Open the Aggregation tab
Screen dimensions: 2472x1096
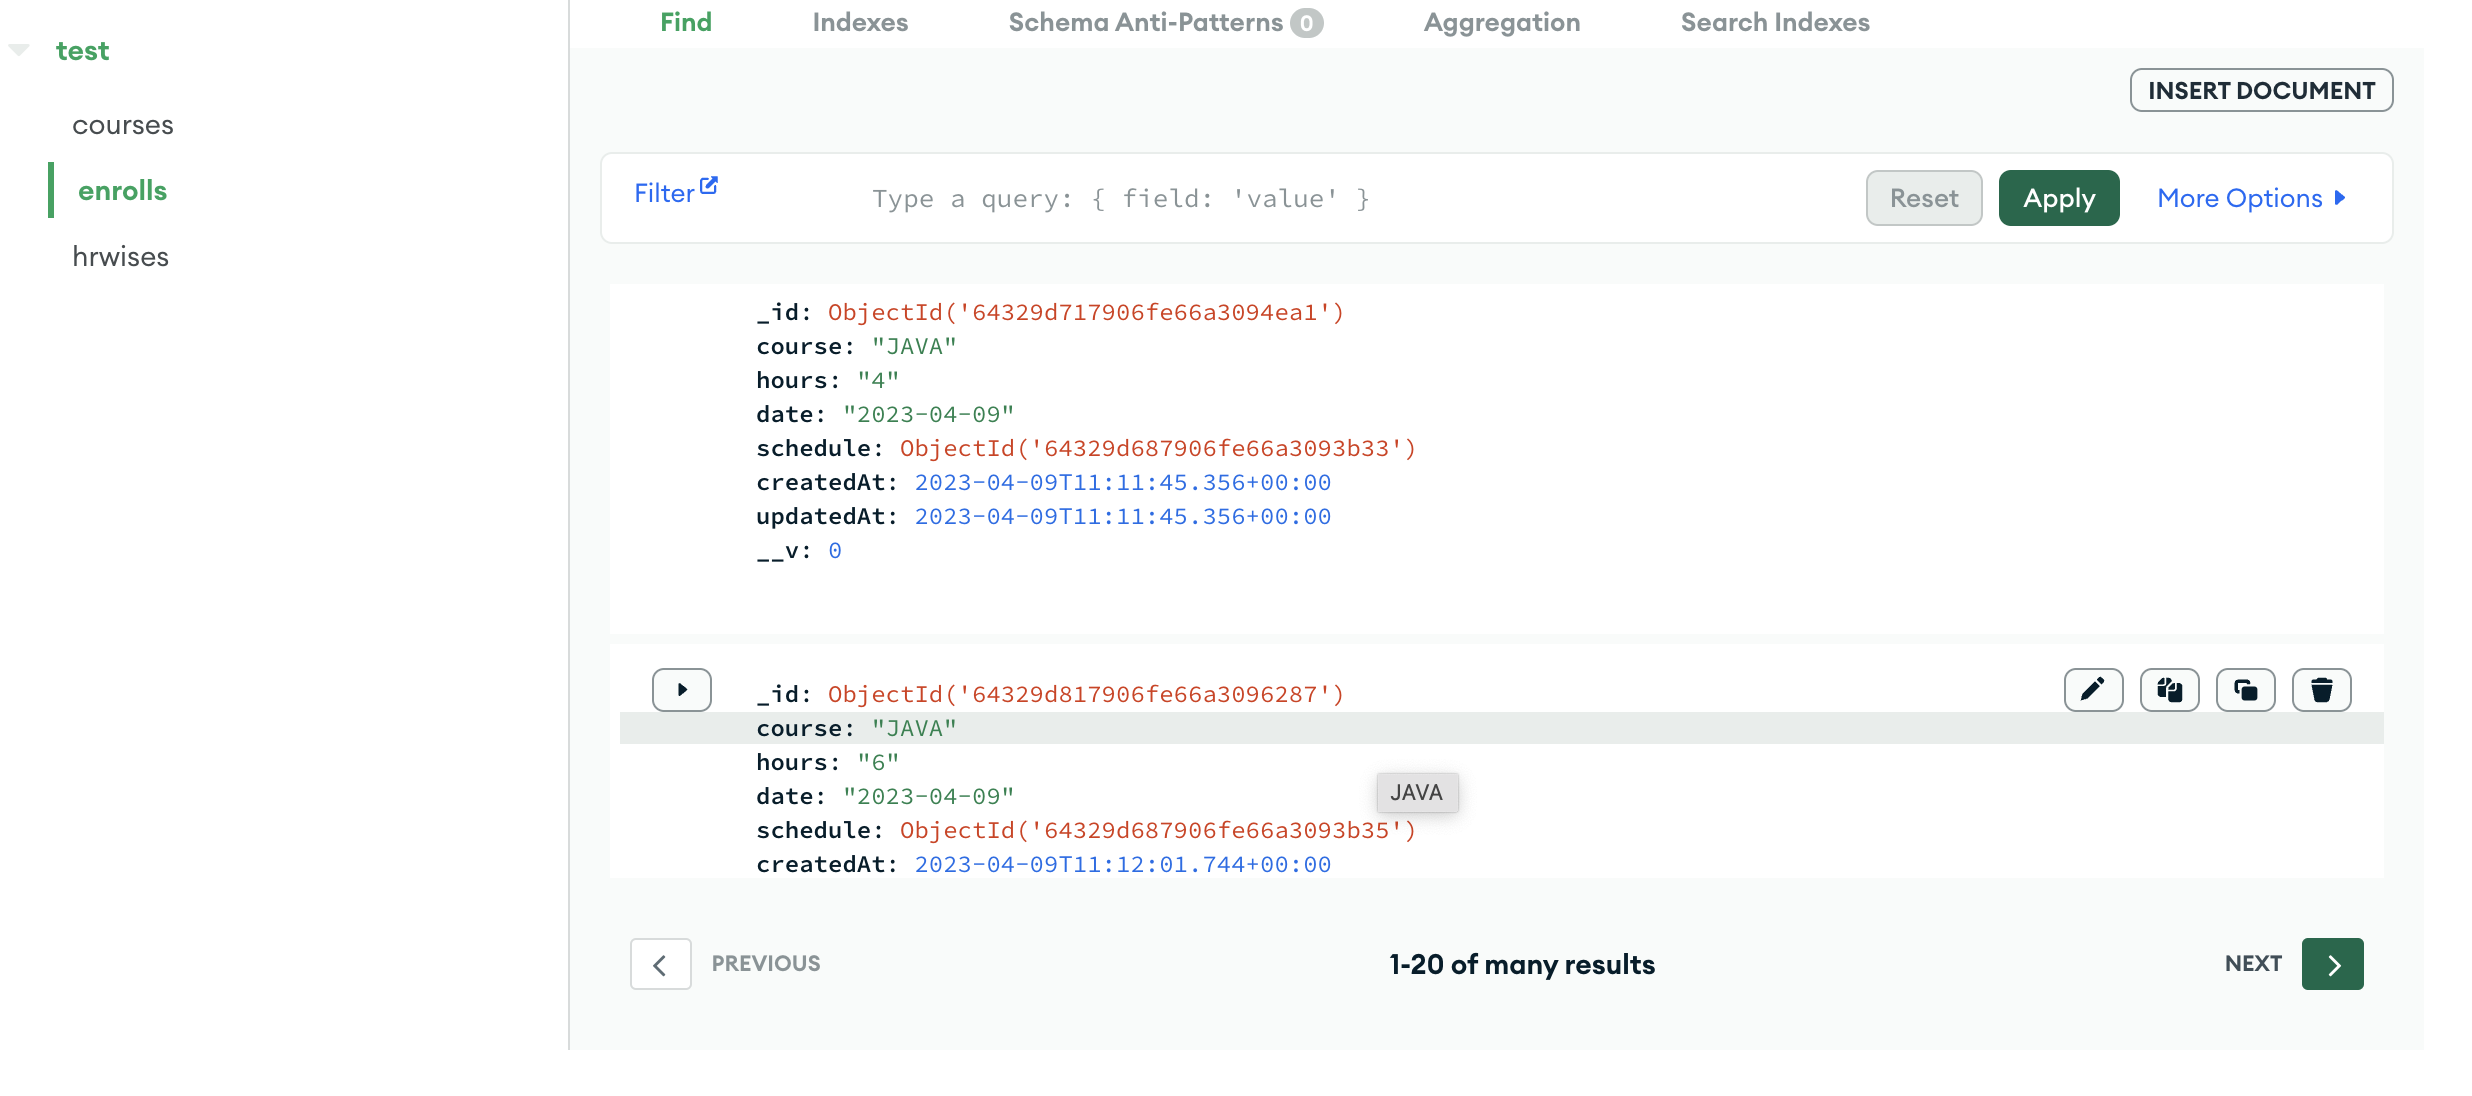click(x=1500, y=22)
